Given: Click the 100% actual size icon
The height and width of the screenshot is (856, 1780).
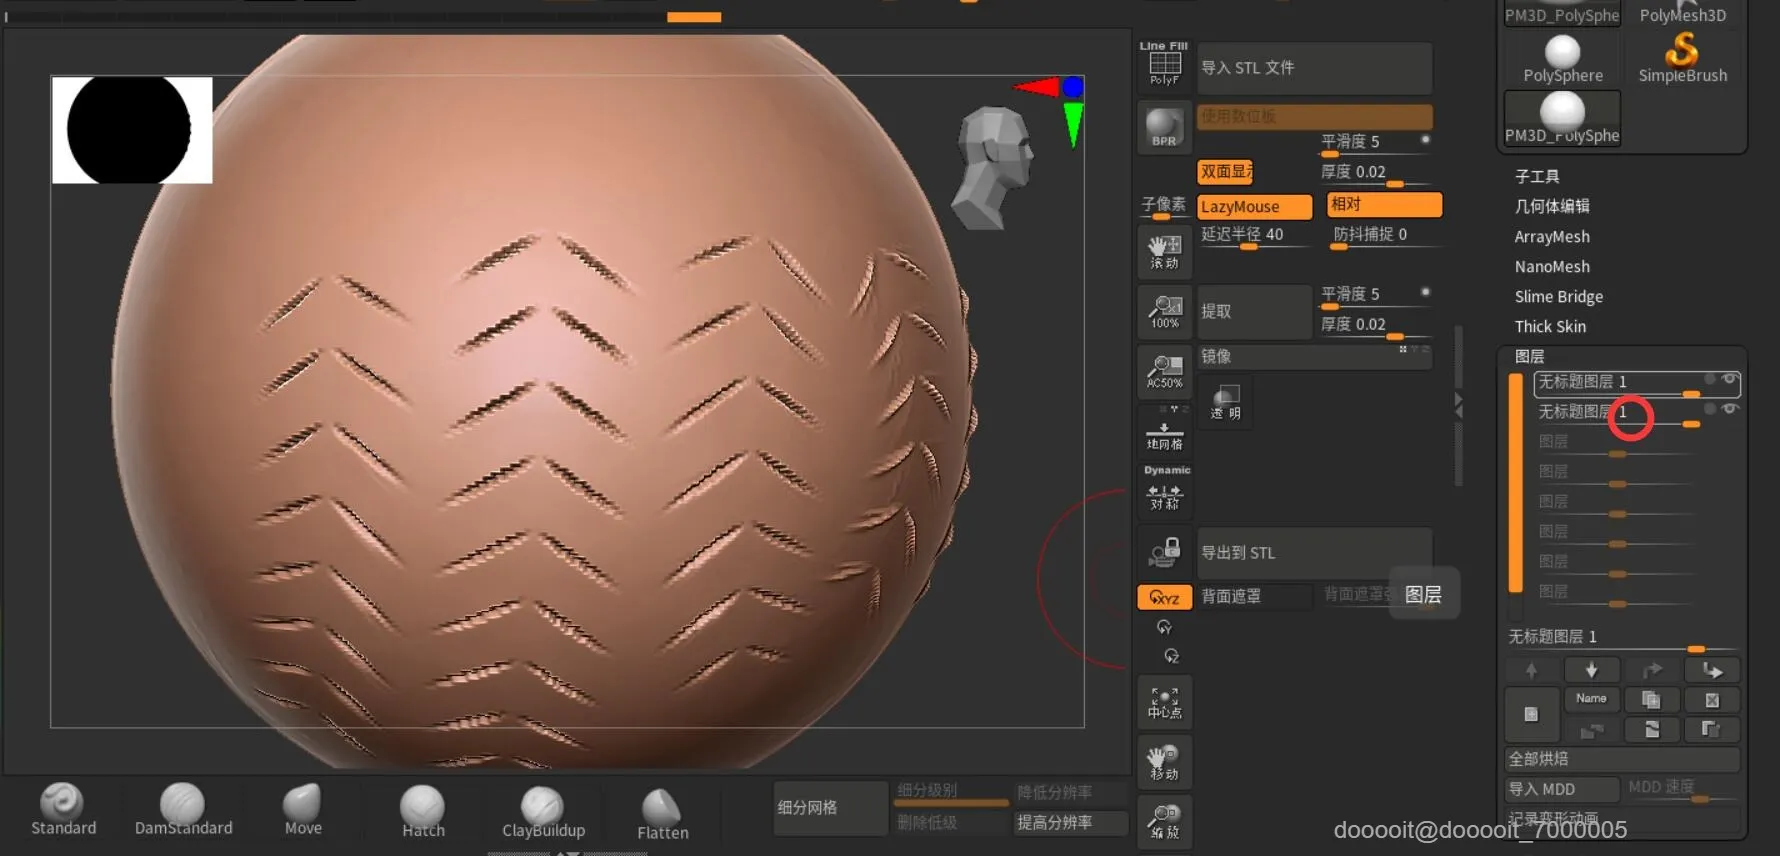Looking at the screenshot, I should (x=1164, y=311).
